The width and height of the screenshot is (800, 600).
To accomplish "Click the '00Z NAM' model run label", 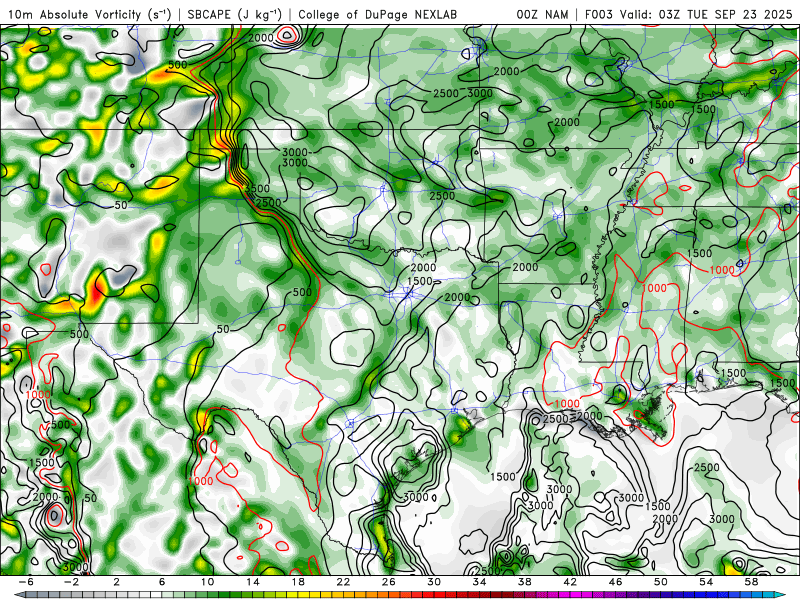I will (x=542, y=14).
